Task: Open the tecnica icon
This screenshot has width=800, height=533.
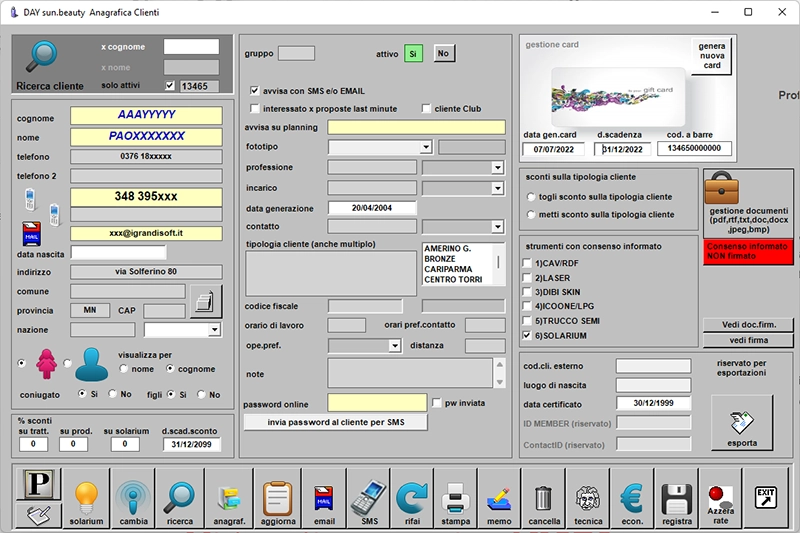Action: tap(588, 498)
